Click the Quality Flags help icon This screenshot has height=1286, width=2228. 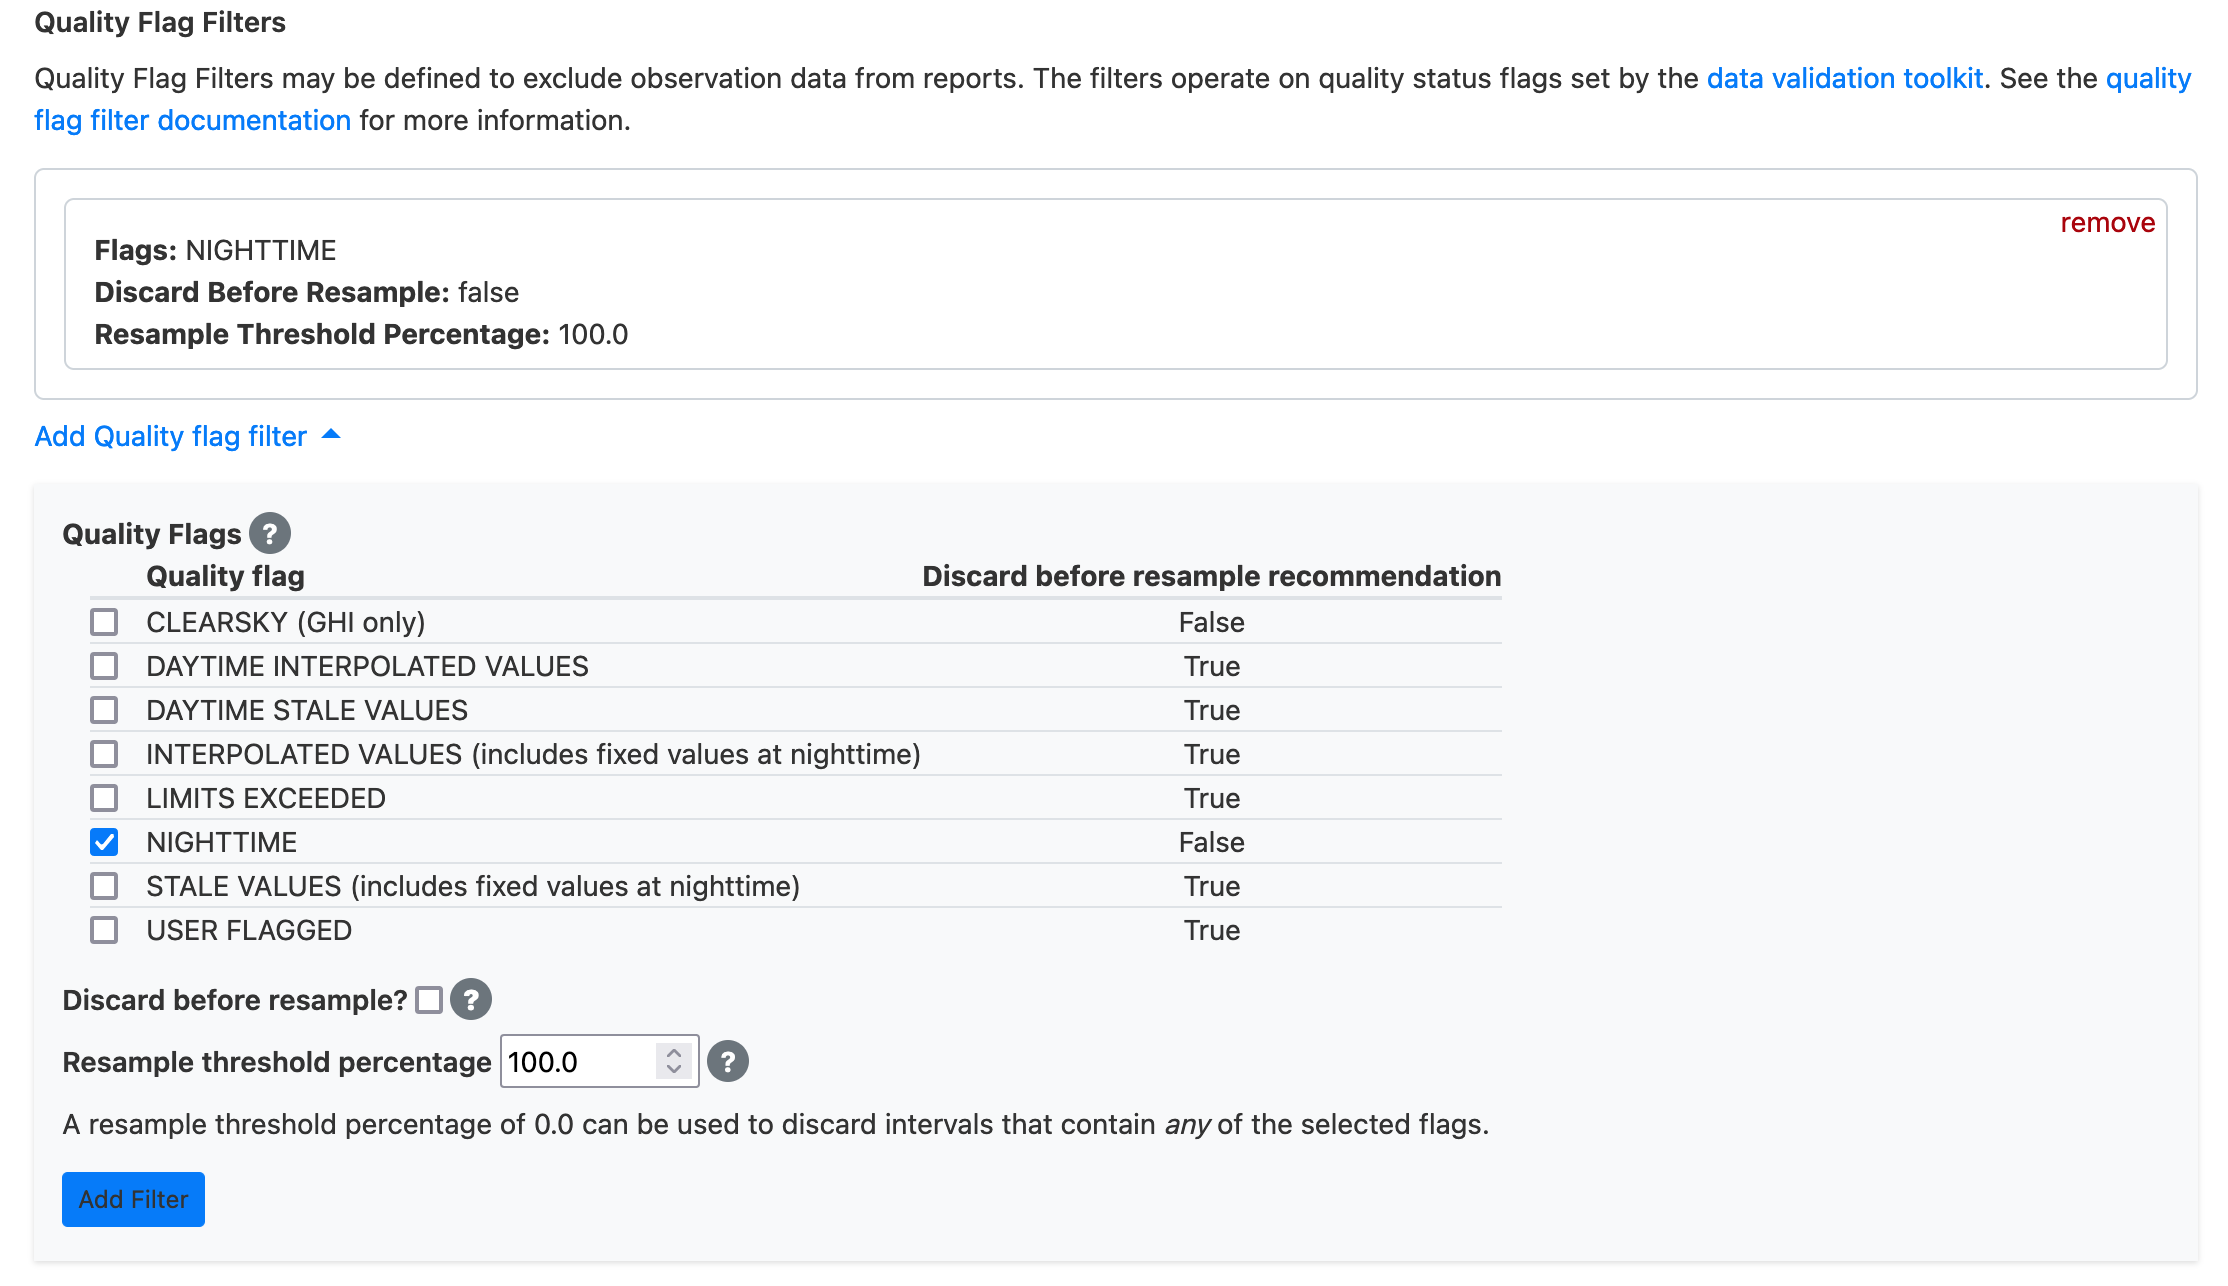click(269, 533)
